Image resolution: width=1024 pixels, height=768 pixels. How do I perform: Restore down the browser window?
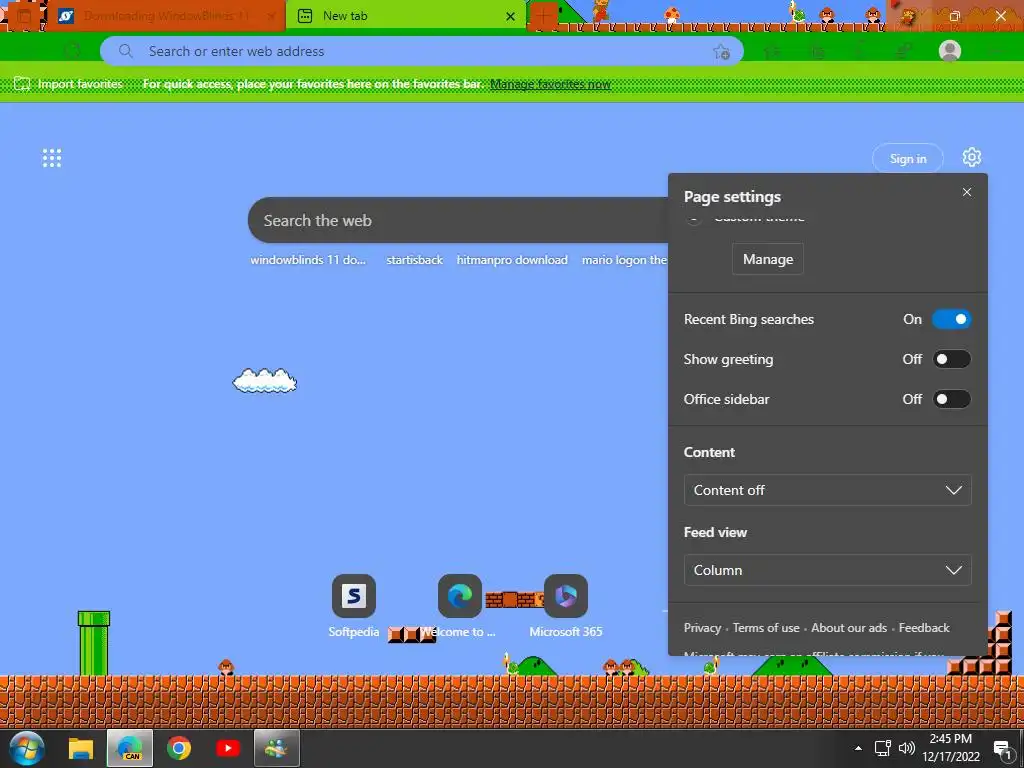tap(955, 16)
